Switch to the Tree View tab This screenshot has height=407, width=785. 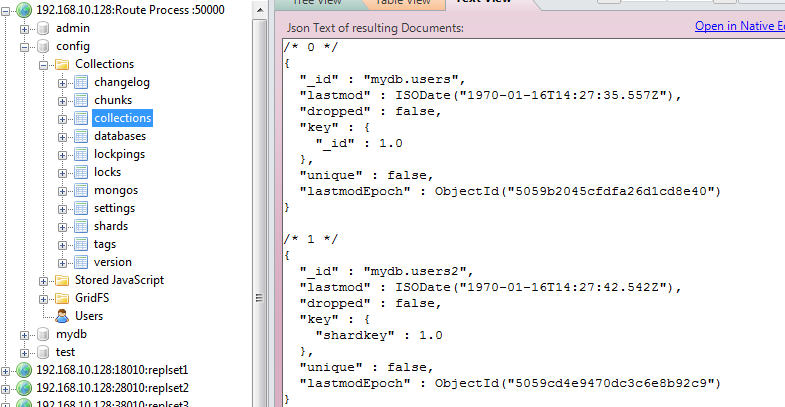tap(317, 3)
